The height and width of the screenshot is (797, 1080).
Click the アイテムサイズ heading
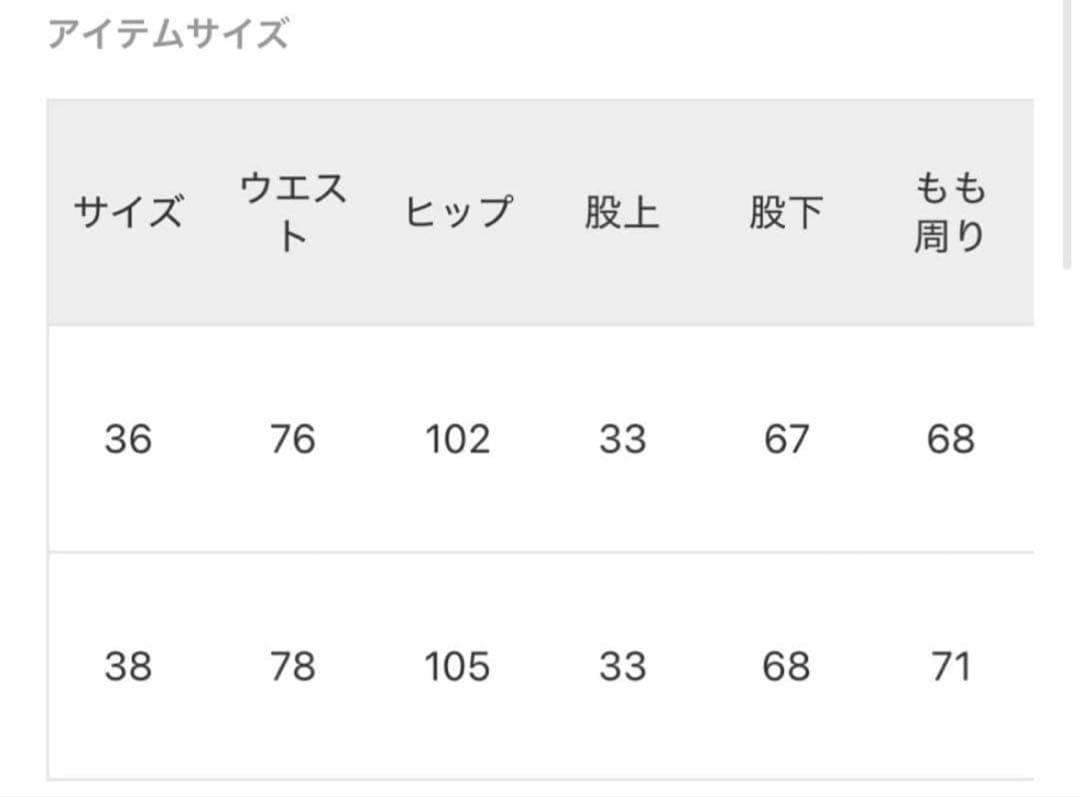167,35
